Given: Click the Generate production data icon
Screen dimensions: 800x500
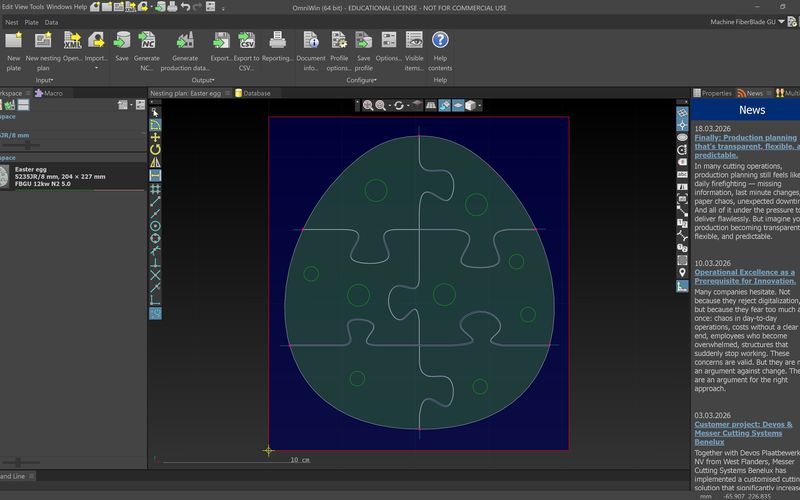Looking at the screenshot, I should pos(185,40).
